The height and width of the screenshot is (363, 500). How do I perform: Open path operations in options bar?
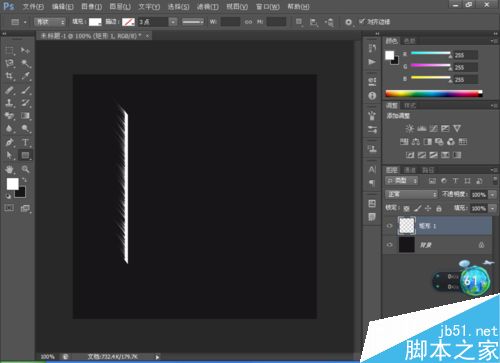(x=299, y=22)
